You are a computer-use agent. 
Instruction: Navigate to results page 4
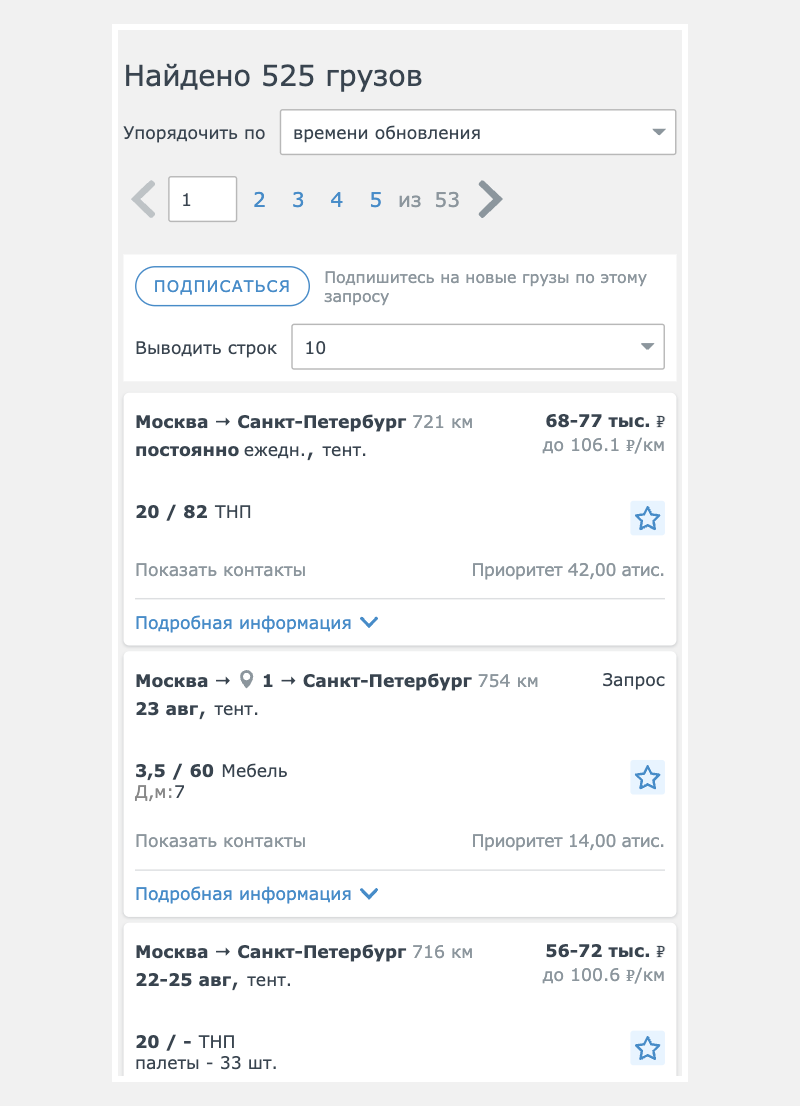(337, 200)
